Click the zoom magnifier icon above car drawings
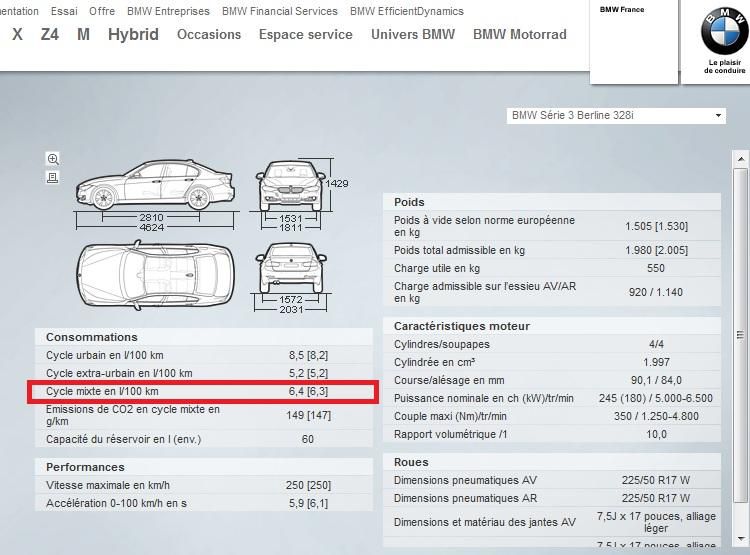The width and height of the screenshot is (750, 555). [53, 159]
